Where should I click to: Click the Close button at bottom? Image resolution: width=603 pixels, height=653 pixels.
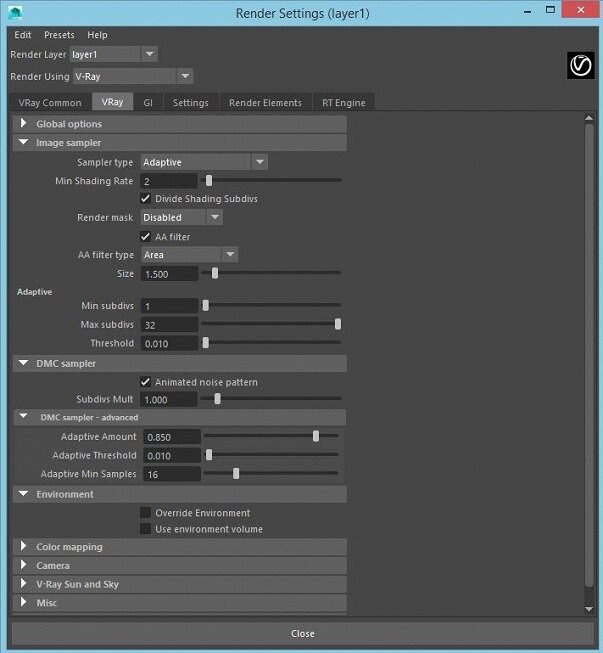(303, 633)
